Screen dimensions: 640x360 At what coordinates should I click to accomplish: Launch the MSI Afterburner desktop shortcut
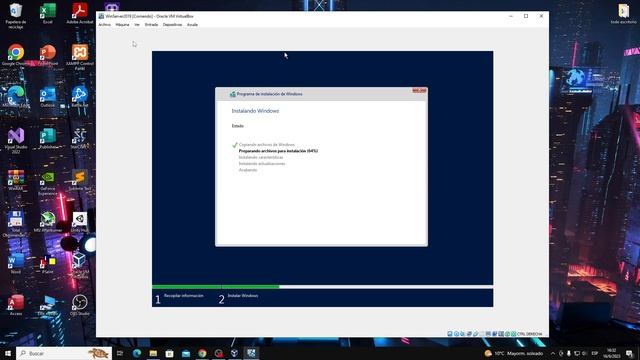[x=48, y=222]
